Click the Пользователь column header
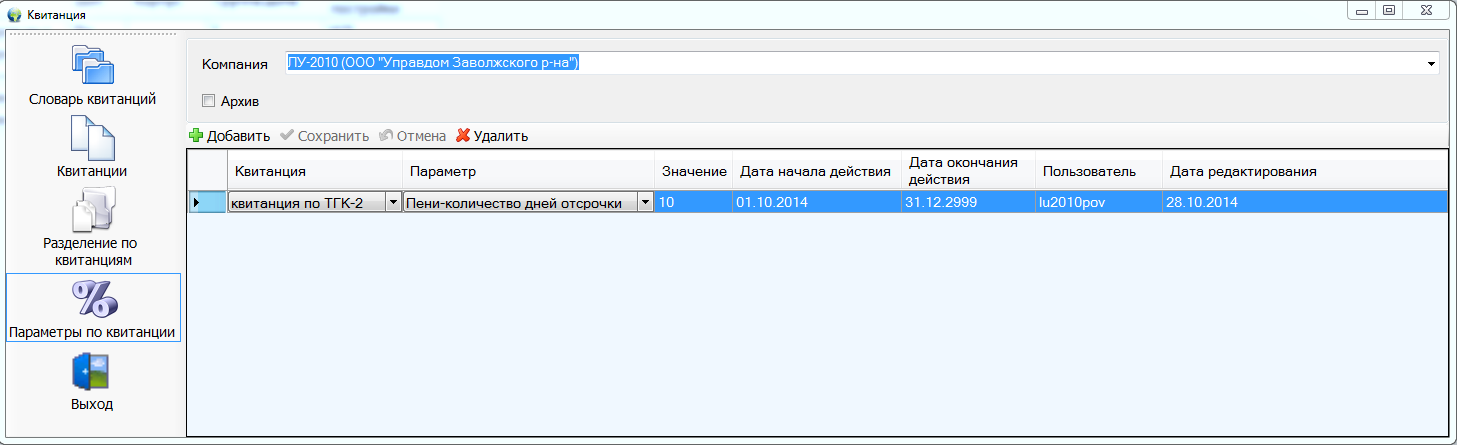1457x445 pixels. (1089, 171)
